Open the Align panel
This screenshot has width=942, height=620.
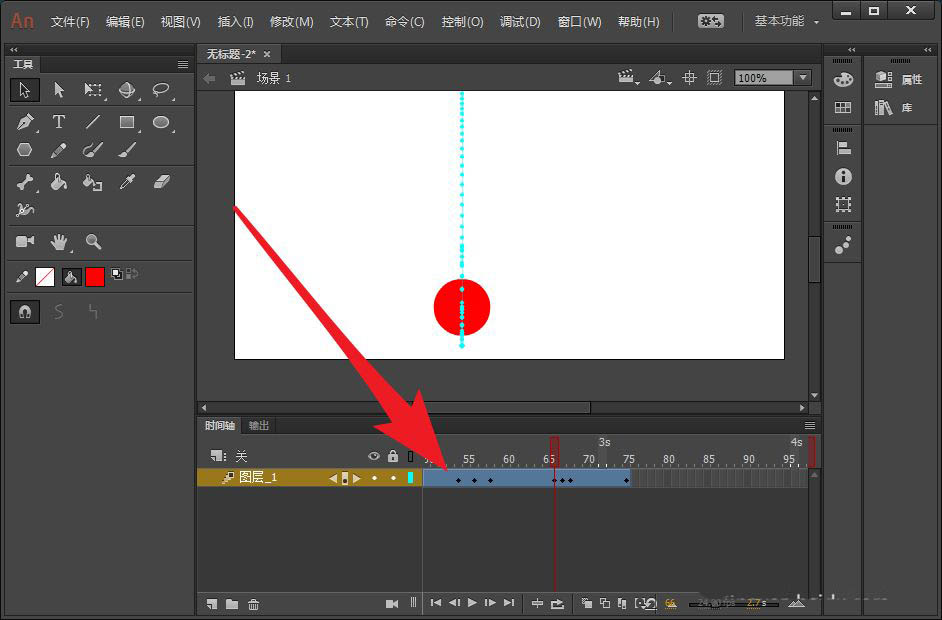(x=843, y=148)
